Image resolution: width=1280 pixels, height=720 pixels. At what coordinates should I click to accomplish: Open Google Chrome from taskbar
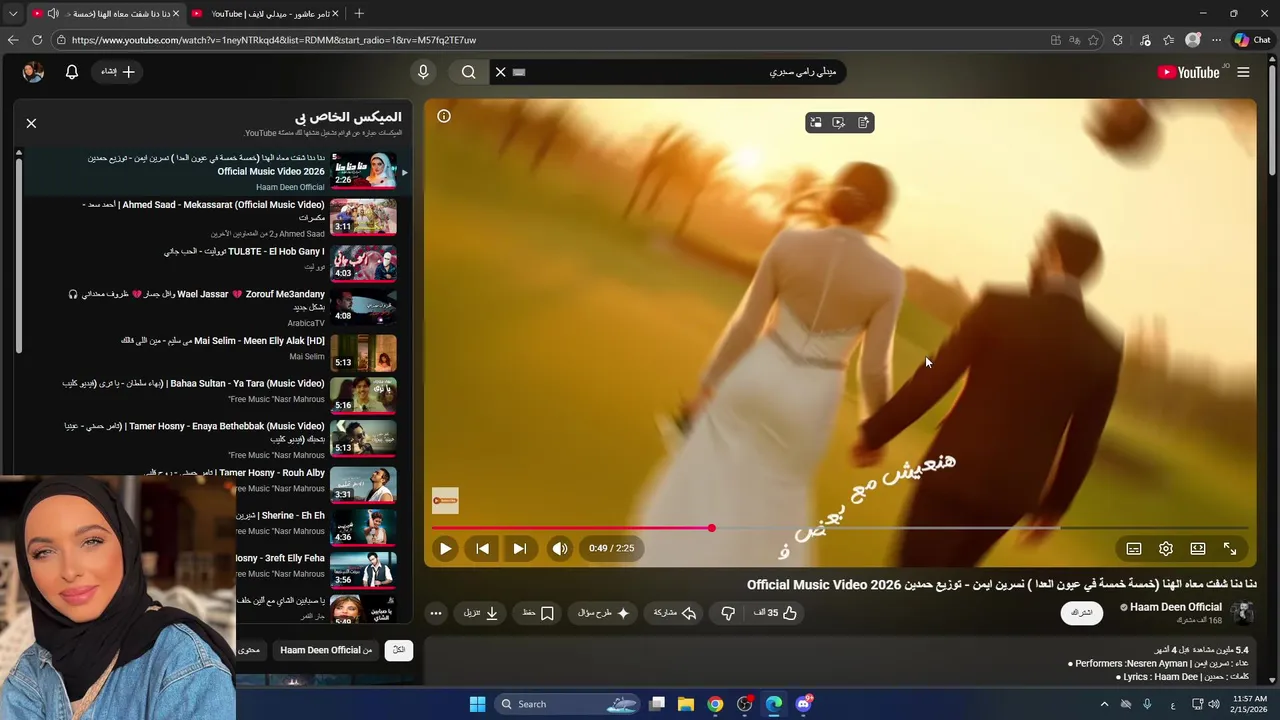(715, 704)
